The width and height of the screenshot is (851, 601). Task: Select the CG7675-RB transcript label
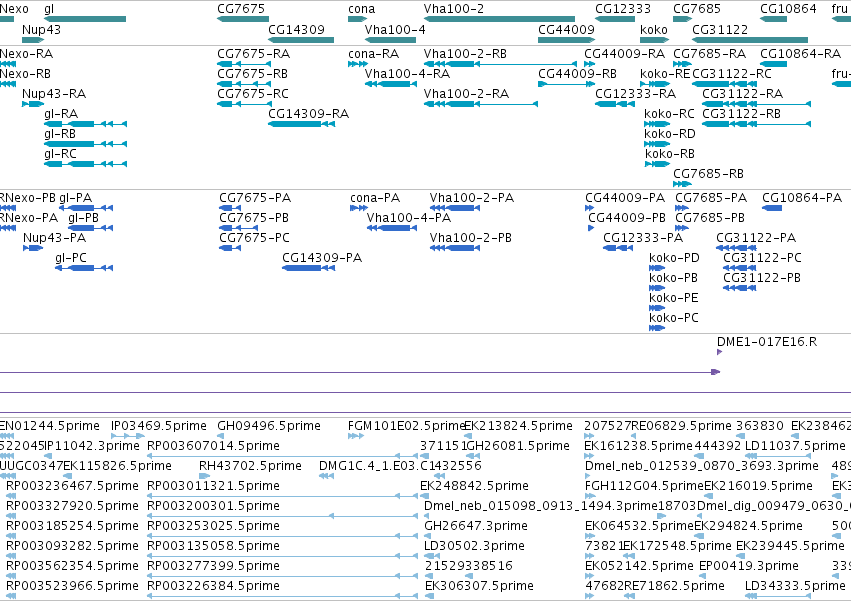[x=252, y=74]
